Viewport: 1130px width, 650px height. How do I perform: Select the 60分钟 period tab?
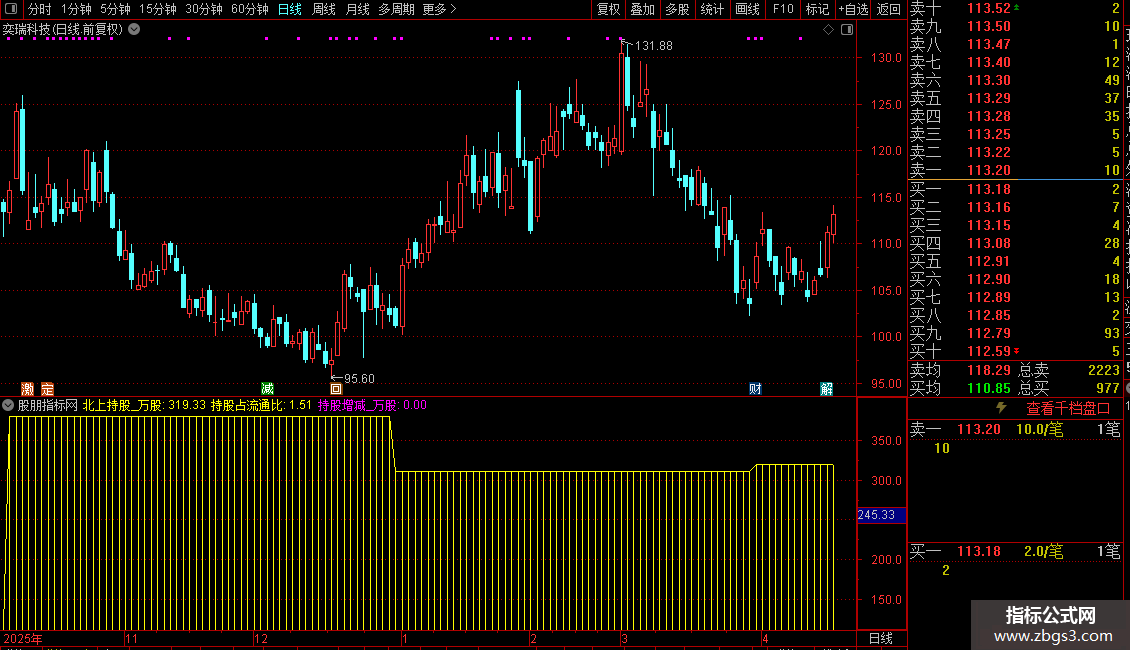(x=250, y=9)
